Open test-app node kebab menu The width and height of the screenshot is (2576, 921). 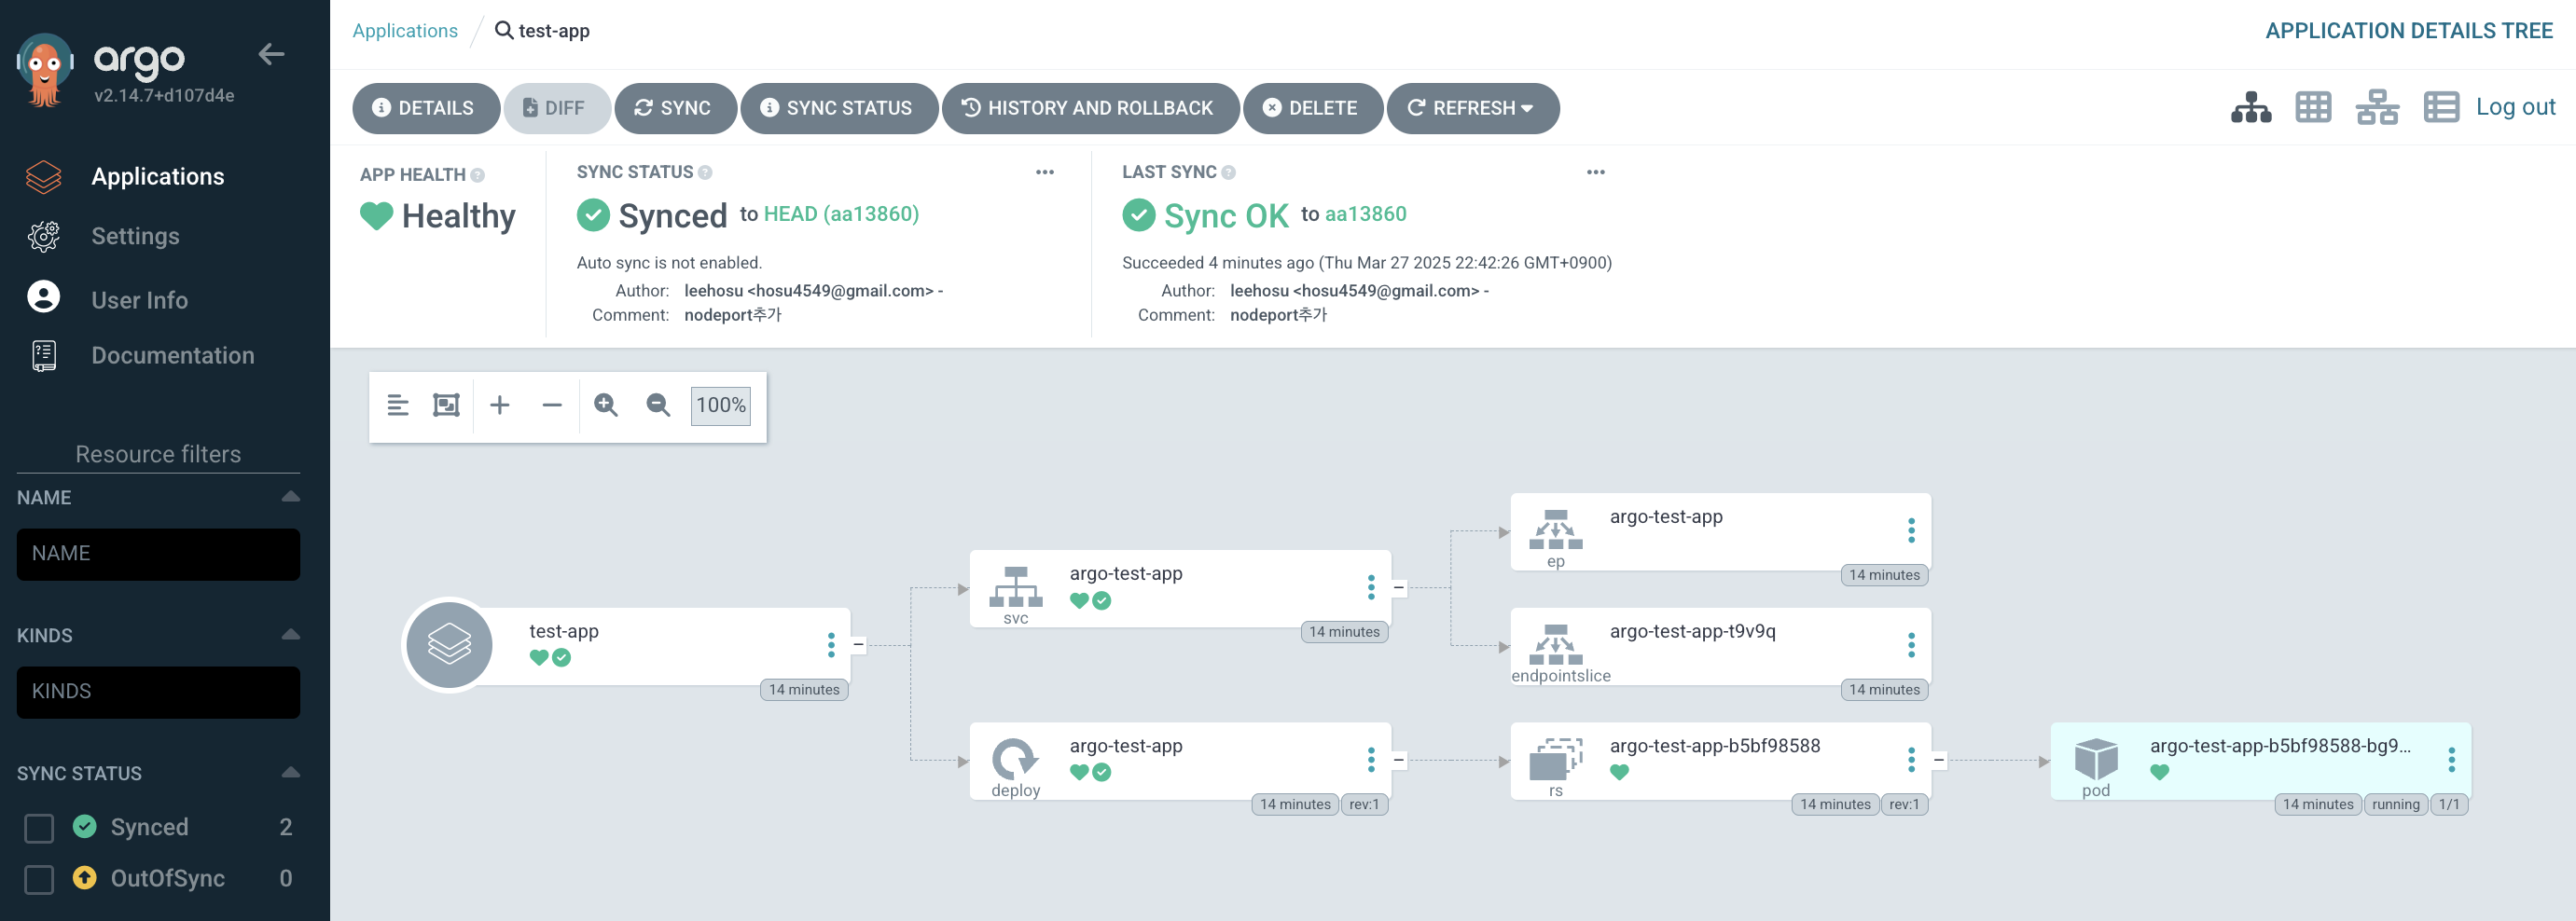[830, 645]
